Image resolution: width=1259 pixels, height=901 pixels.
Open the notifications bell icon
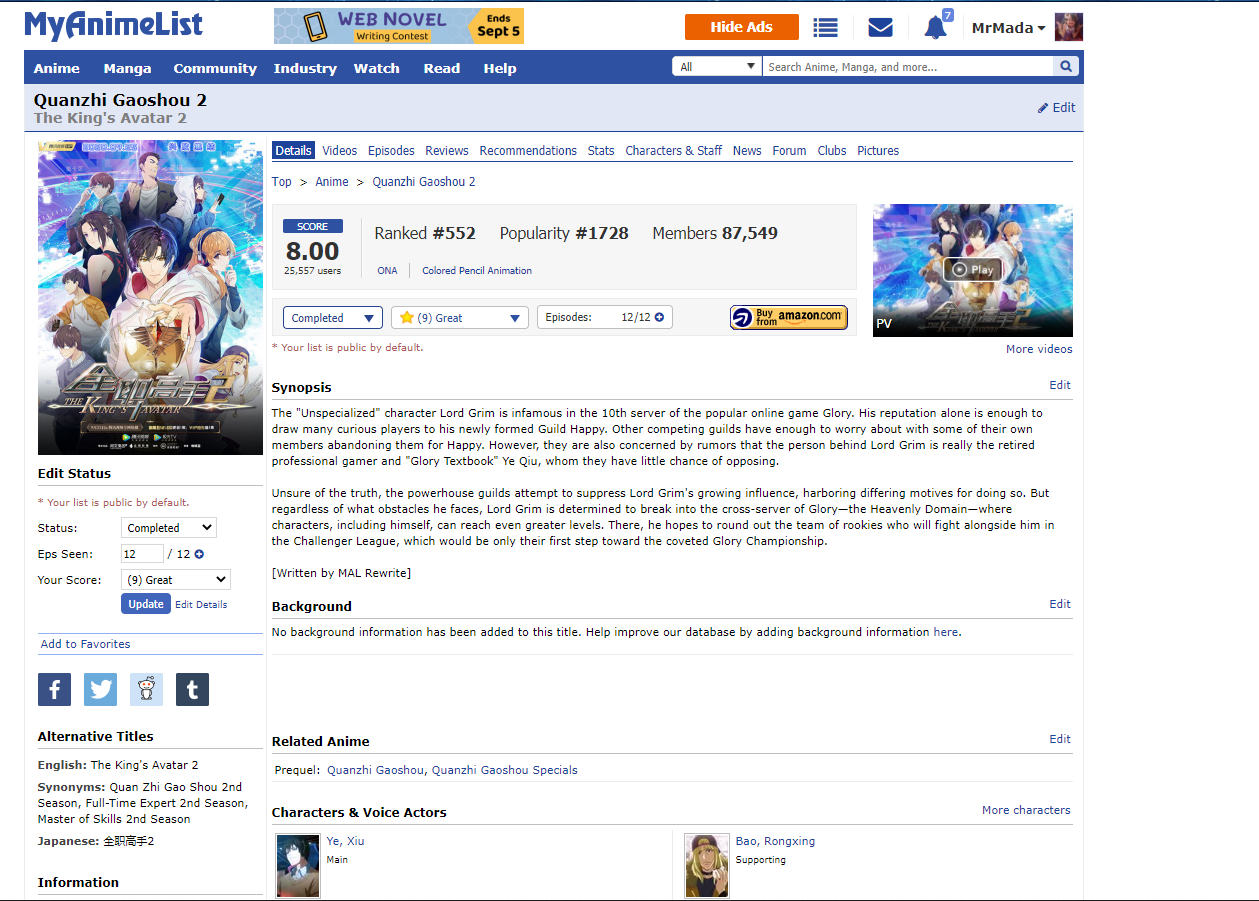coord(936,27)
